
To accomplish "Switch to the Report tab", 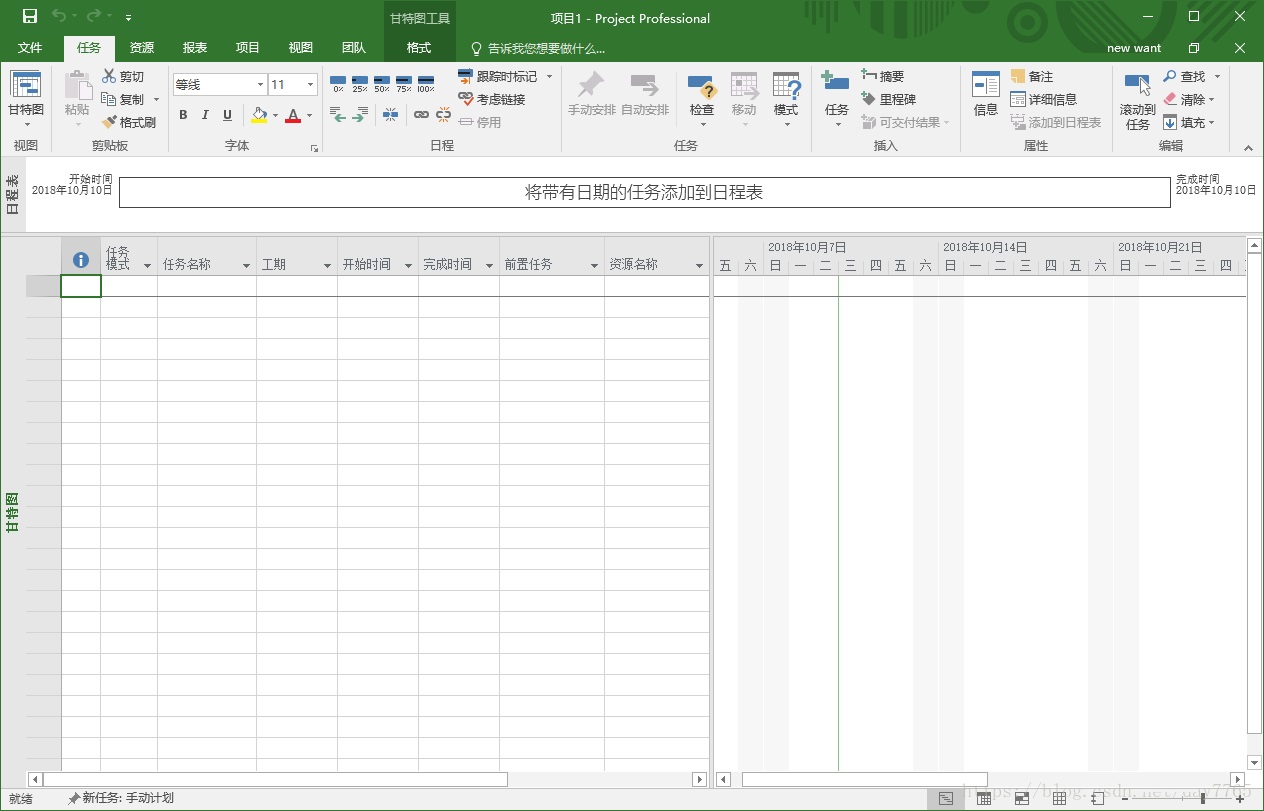I will [195, 48].
